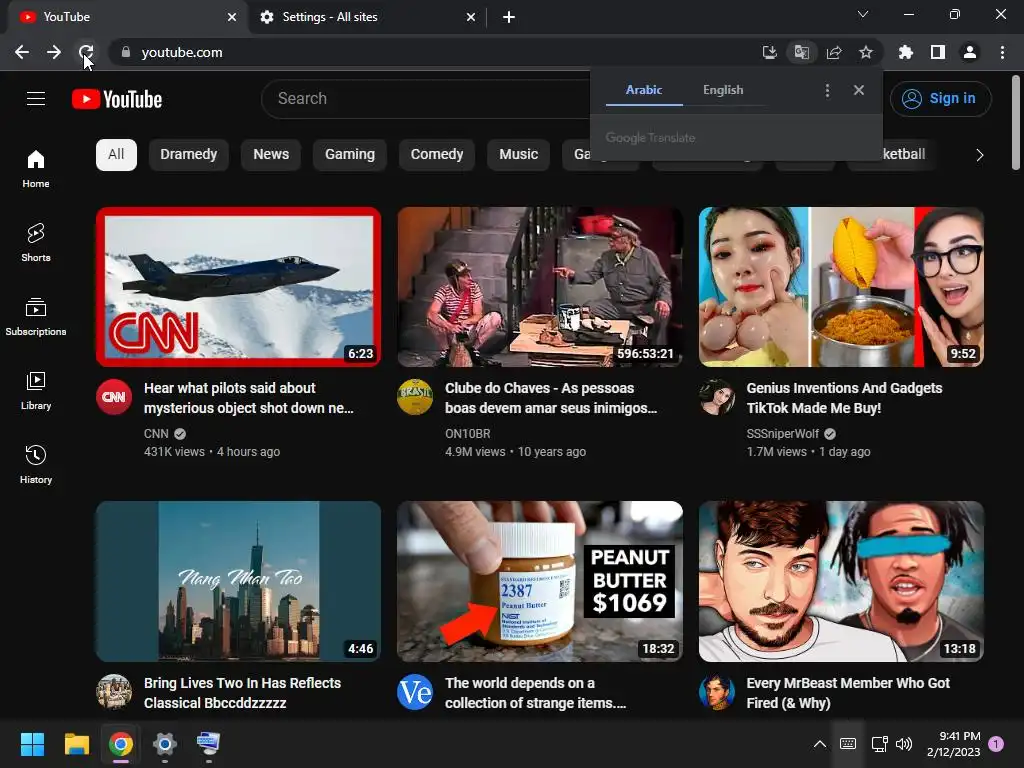Select the English tab in translate popup
Image resolution: width=1024 pixels, height=768 pixels.
coord(723,90)
